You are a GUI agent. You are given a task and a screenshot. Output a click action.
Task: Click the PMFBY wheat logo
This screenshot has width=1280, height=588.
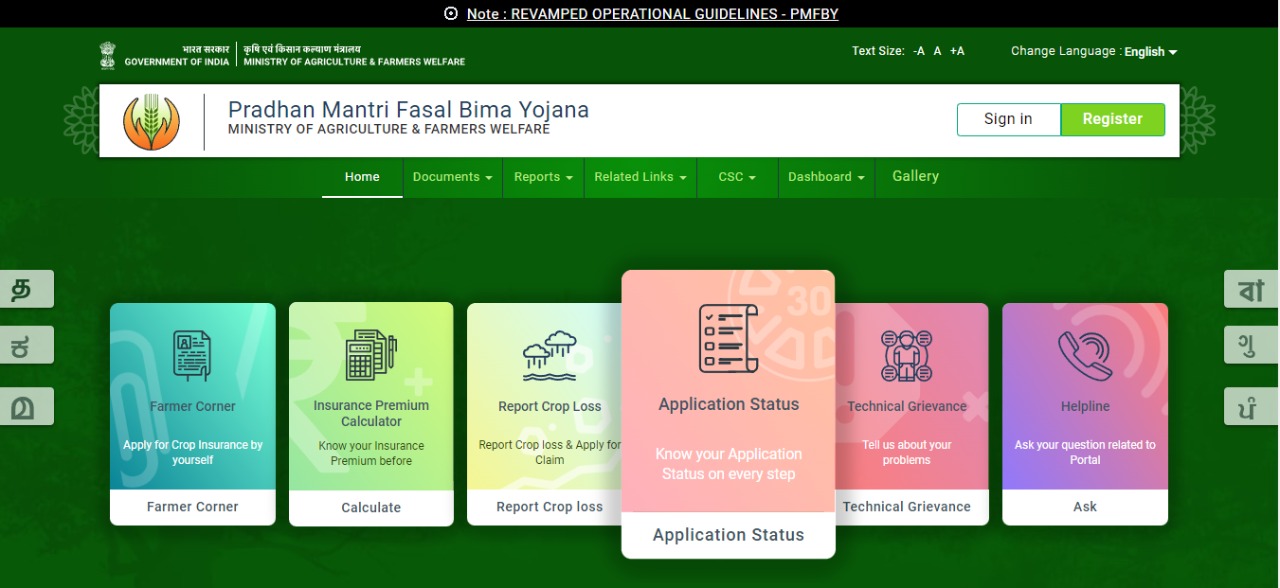tap(151, 122)
